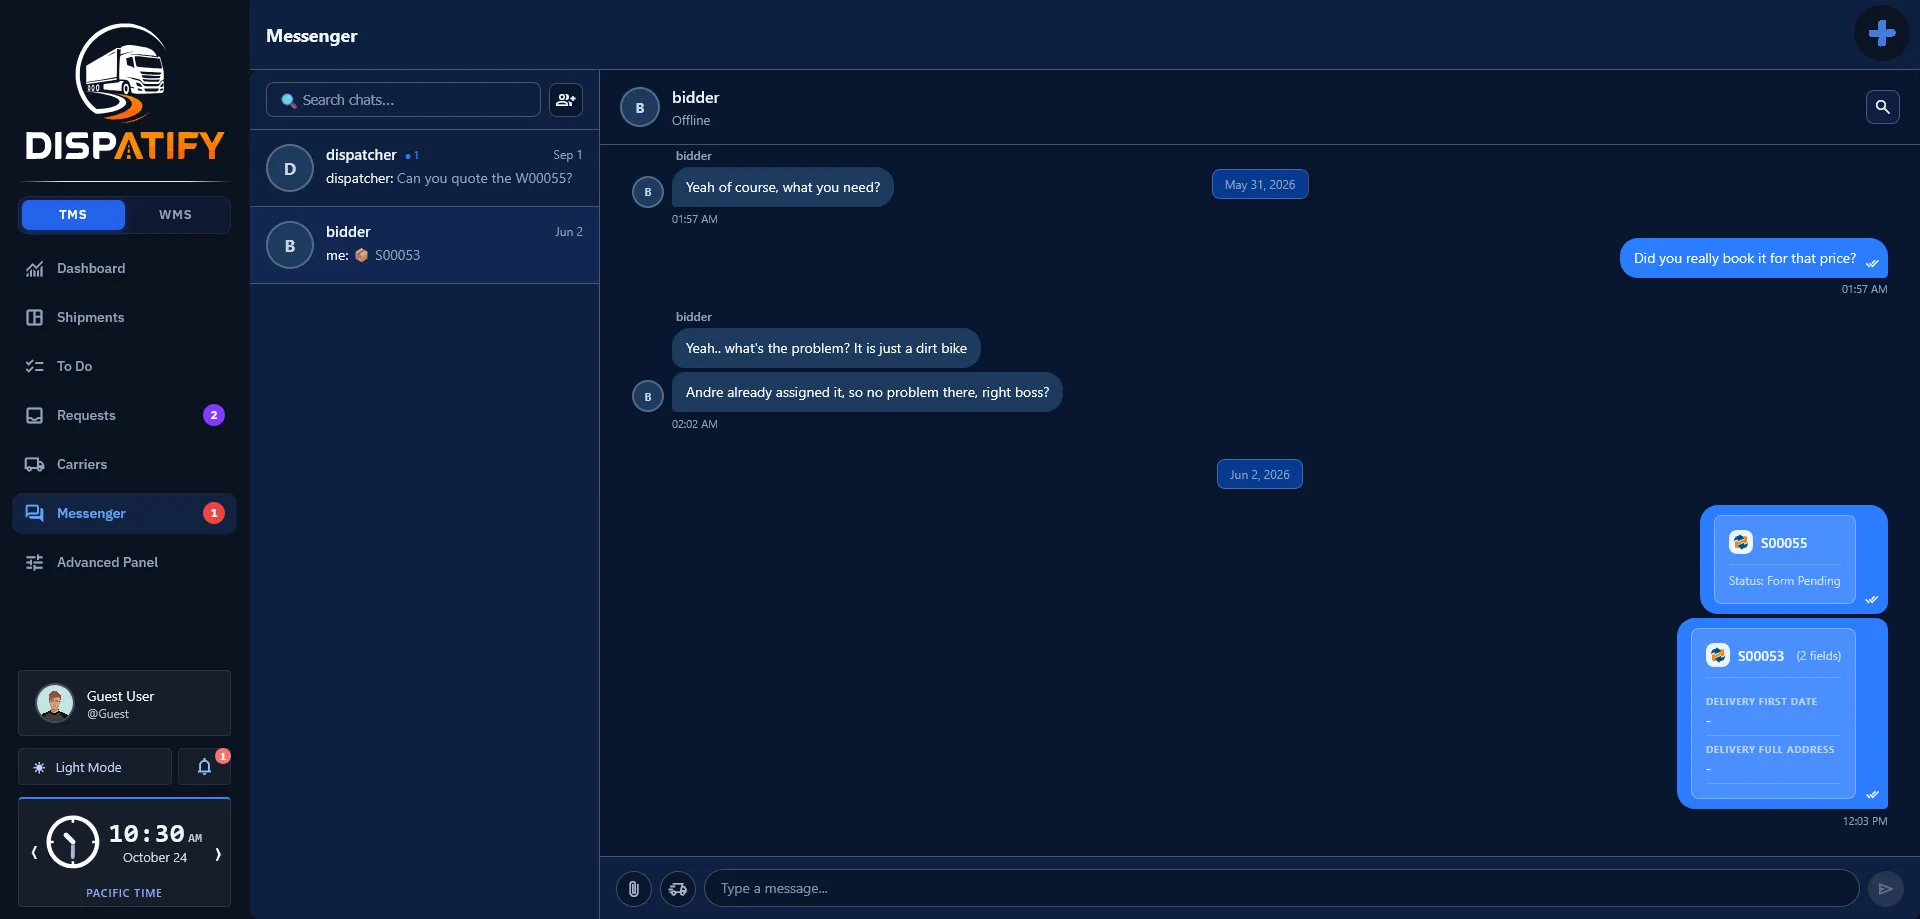The height and width of the screenshot is (919, 1920).
Task: Click the blue plus button in header
Action: [1881, 33]
